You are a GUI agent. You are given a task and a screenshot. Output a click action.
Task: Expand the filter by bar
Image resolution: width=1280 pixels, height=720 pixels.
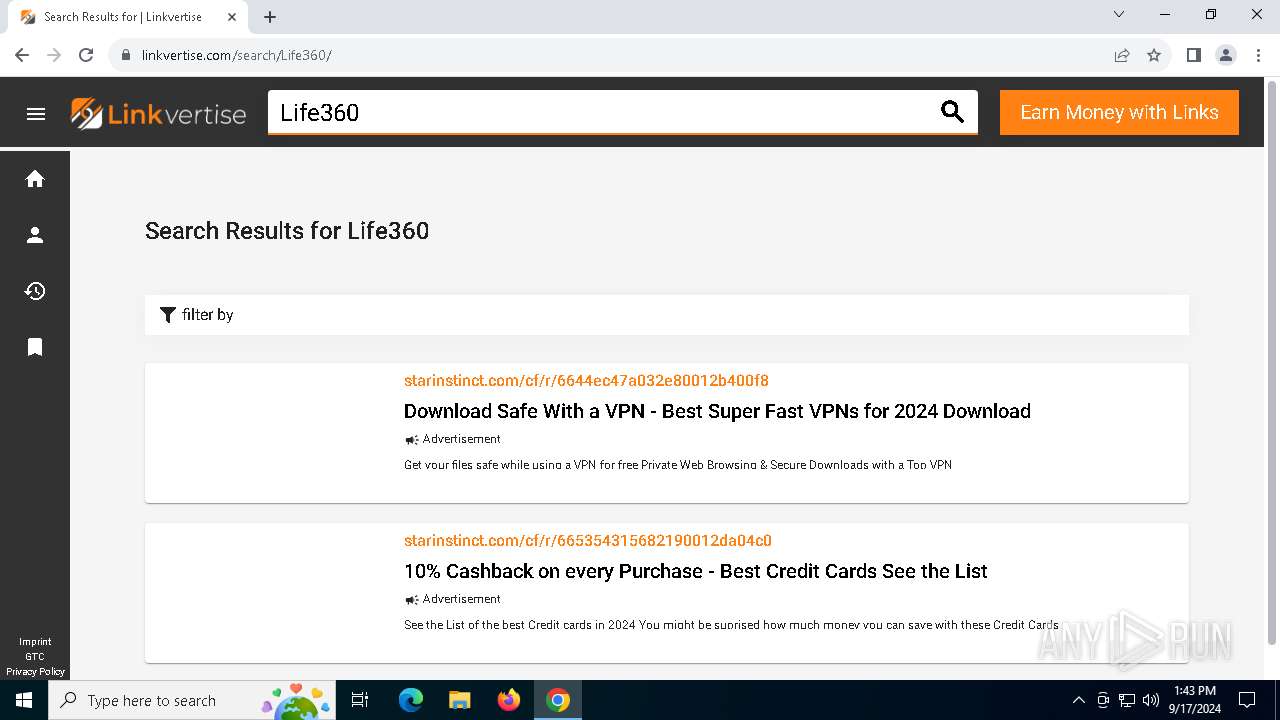pyautogui.click(x=667, y=315)
